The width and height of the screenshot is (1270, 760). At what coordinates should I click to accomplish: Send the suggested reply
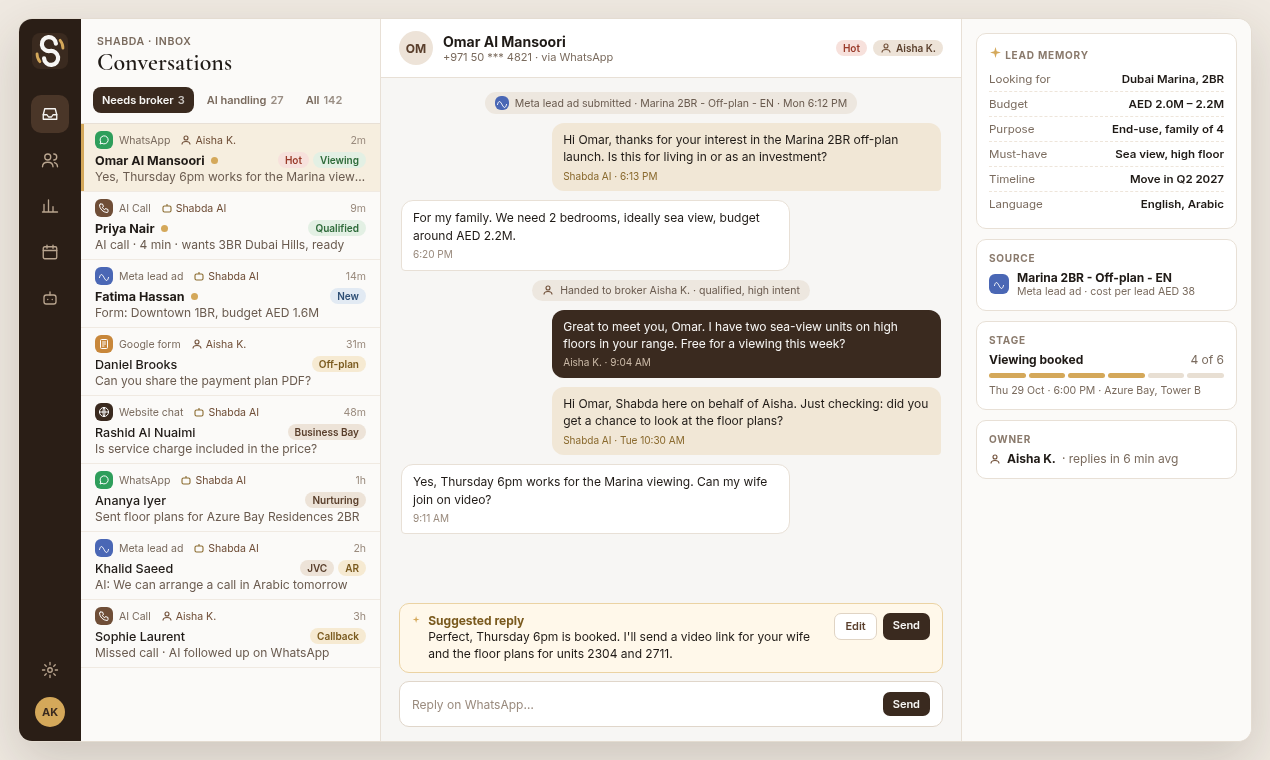[906, 626]
